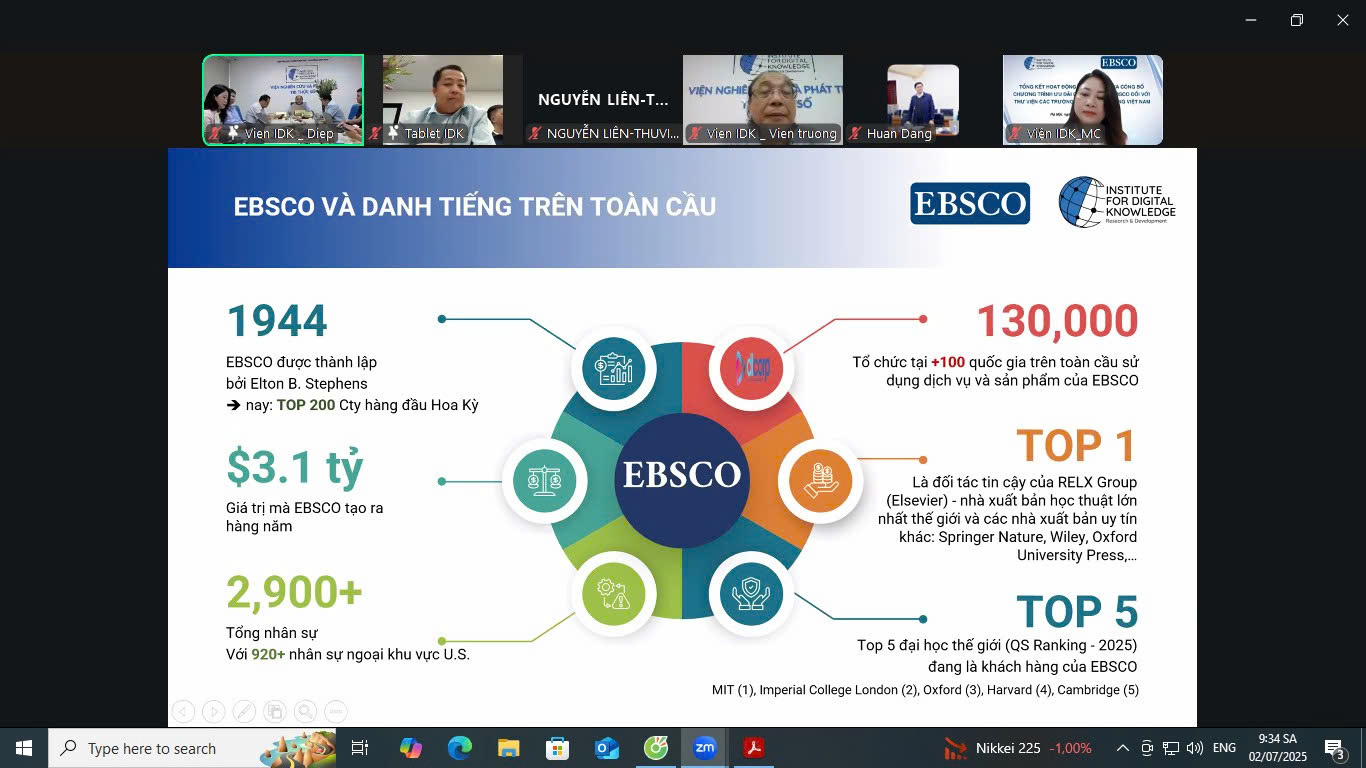The image size is (1366, 768).
Task: Open Task View from the taskbar
Action: pos(360,748)
